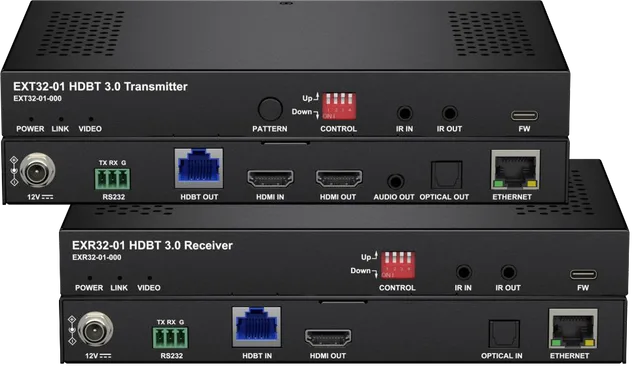Click the receiver 'Up' switch direction label
Screen dimensions: 640x372
(366, 257)
